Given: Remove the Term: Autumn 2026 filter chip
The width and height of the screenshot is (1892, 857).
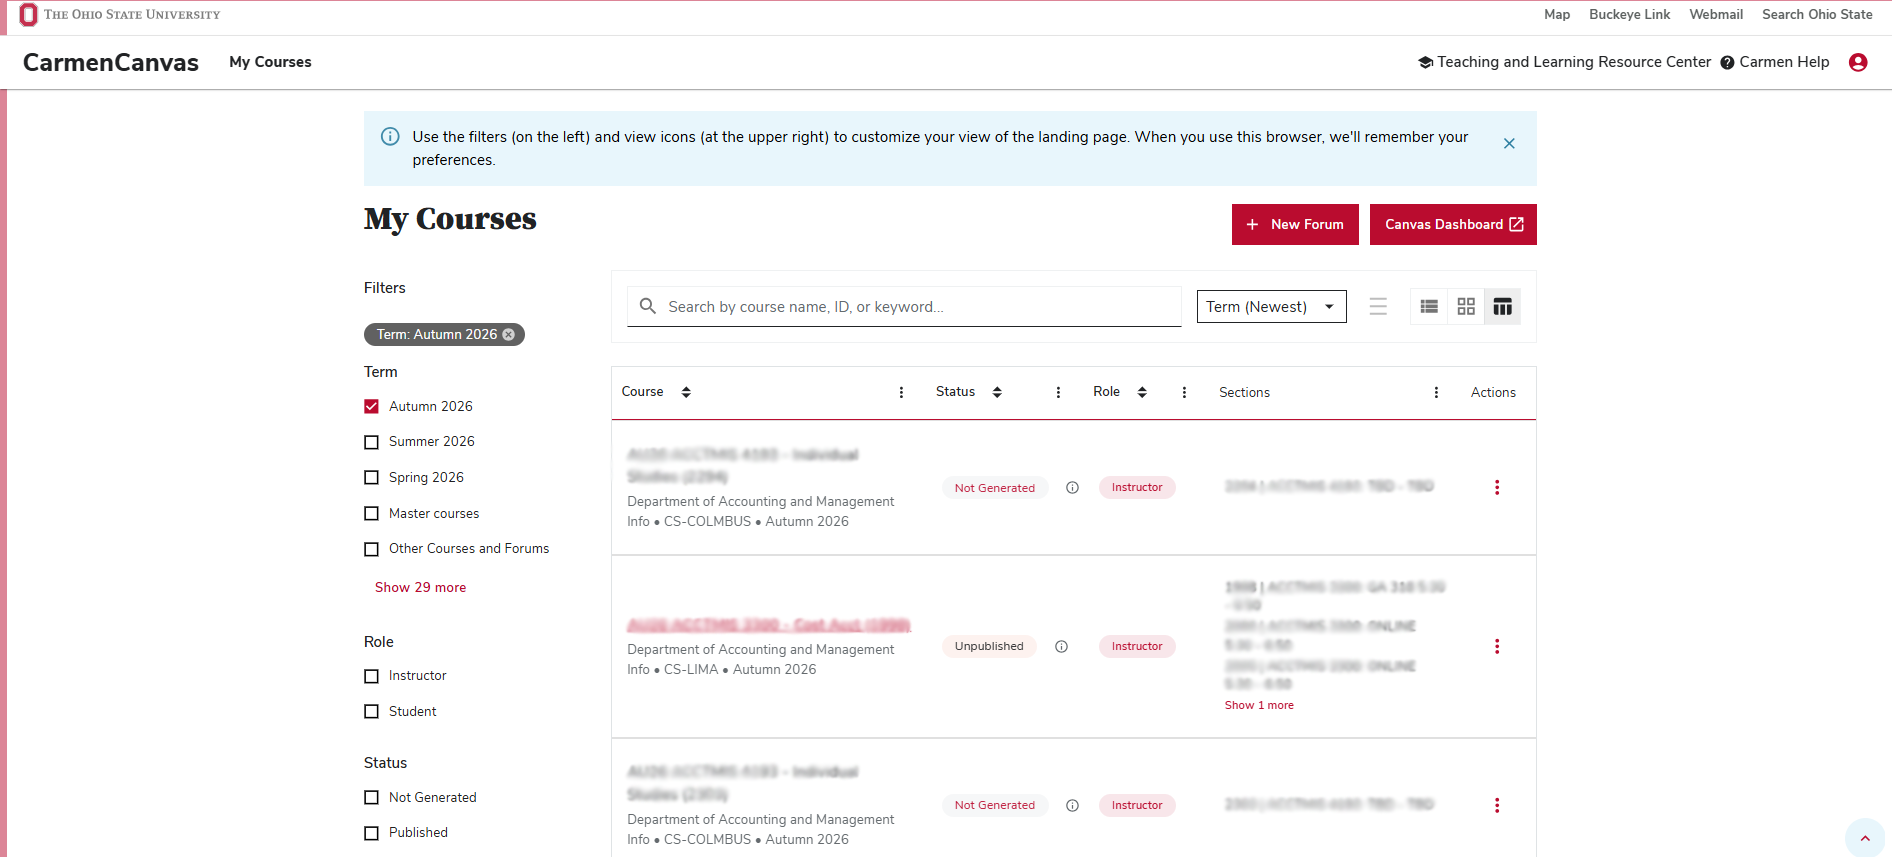Looking at the screenshot, I should coord(509,335).
